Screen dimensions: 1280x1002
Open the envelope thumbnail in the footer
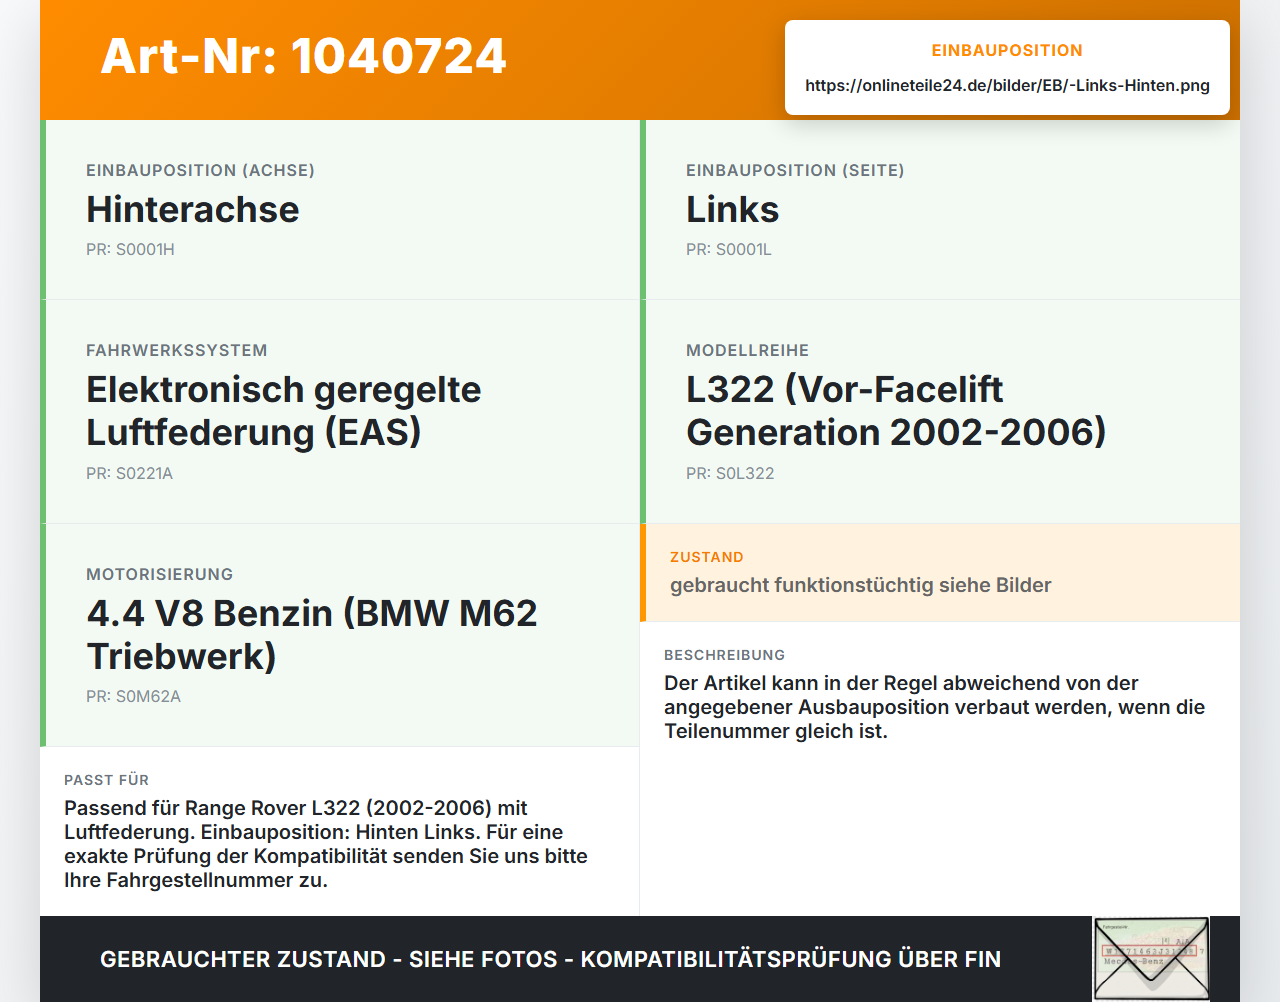(x=1151, y=959)
